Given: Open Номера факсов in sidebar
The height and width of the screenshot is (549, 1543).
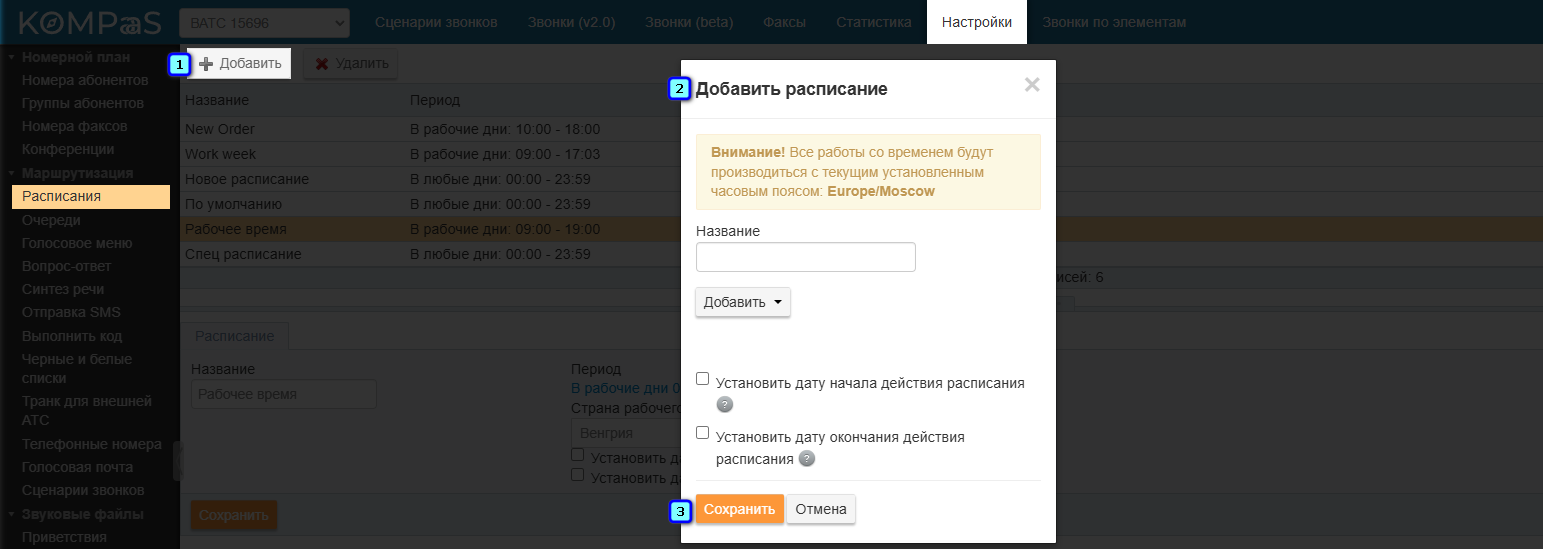Looking at the screenshot, I should 75,126.
